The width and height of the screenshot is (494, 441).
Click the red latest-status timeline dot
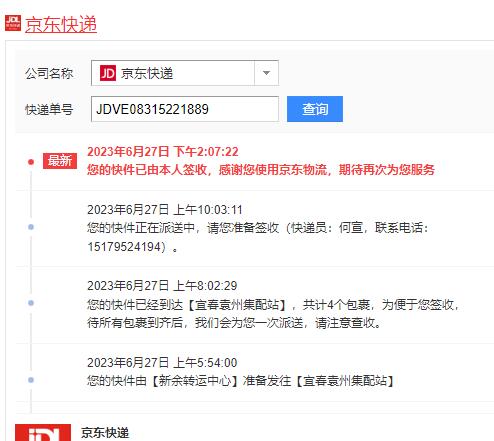31,162
